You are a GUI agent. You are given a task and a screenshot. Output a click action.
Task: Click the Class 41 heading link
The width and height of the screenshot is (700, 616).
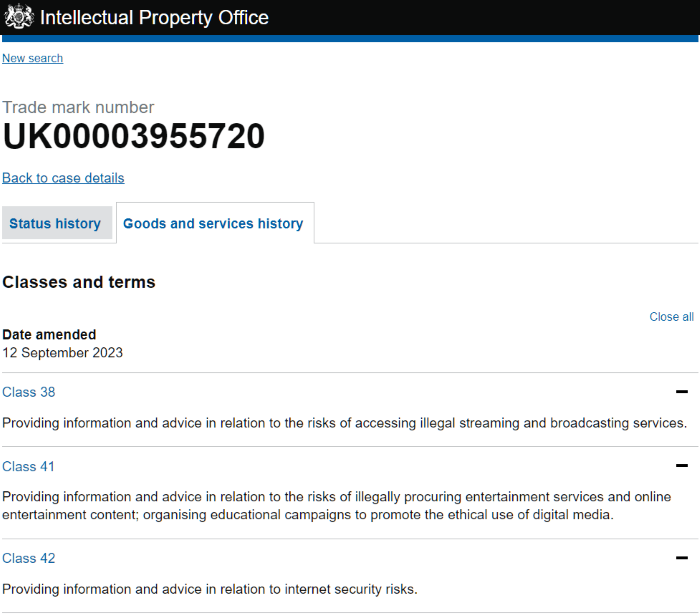pos(28,466)
